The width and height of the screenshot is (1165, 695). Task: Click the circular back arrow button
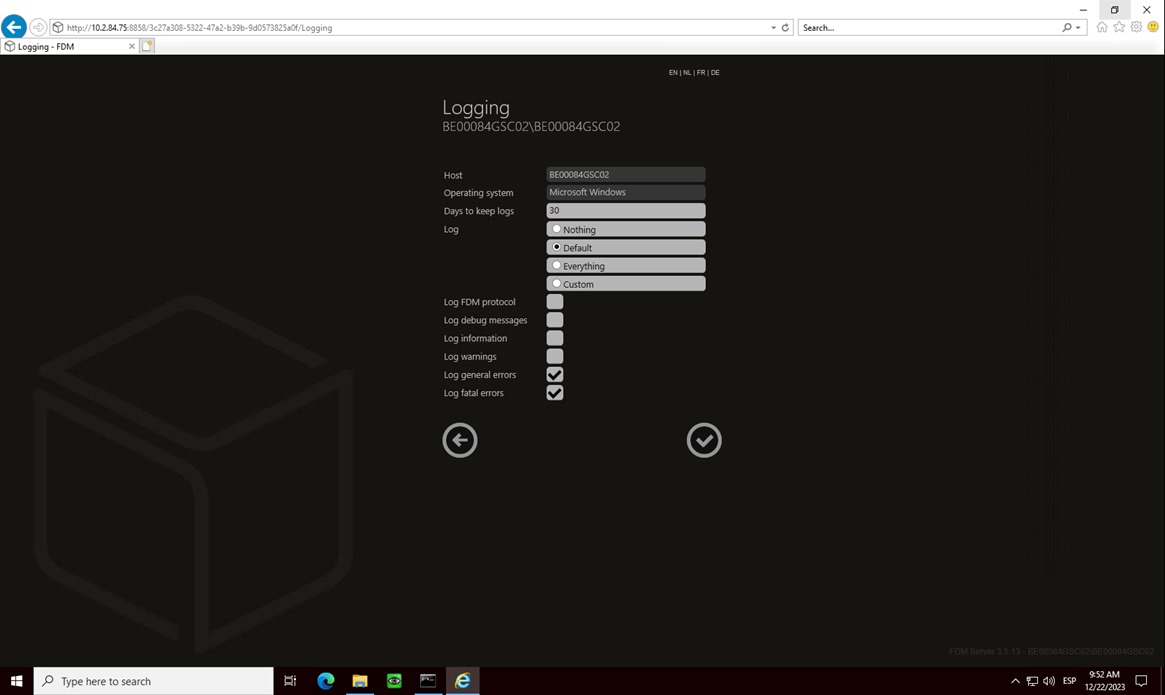click(x=460, y=440)
